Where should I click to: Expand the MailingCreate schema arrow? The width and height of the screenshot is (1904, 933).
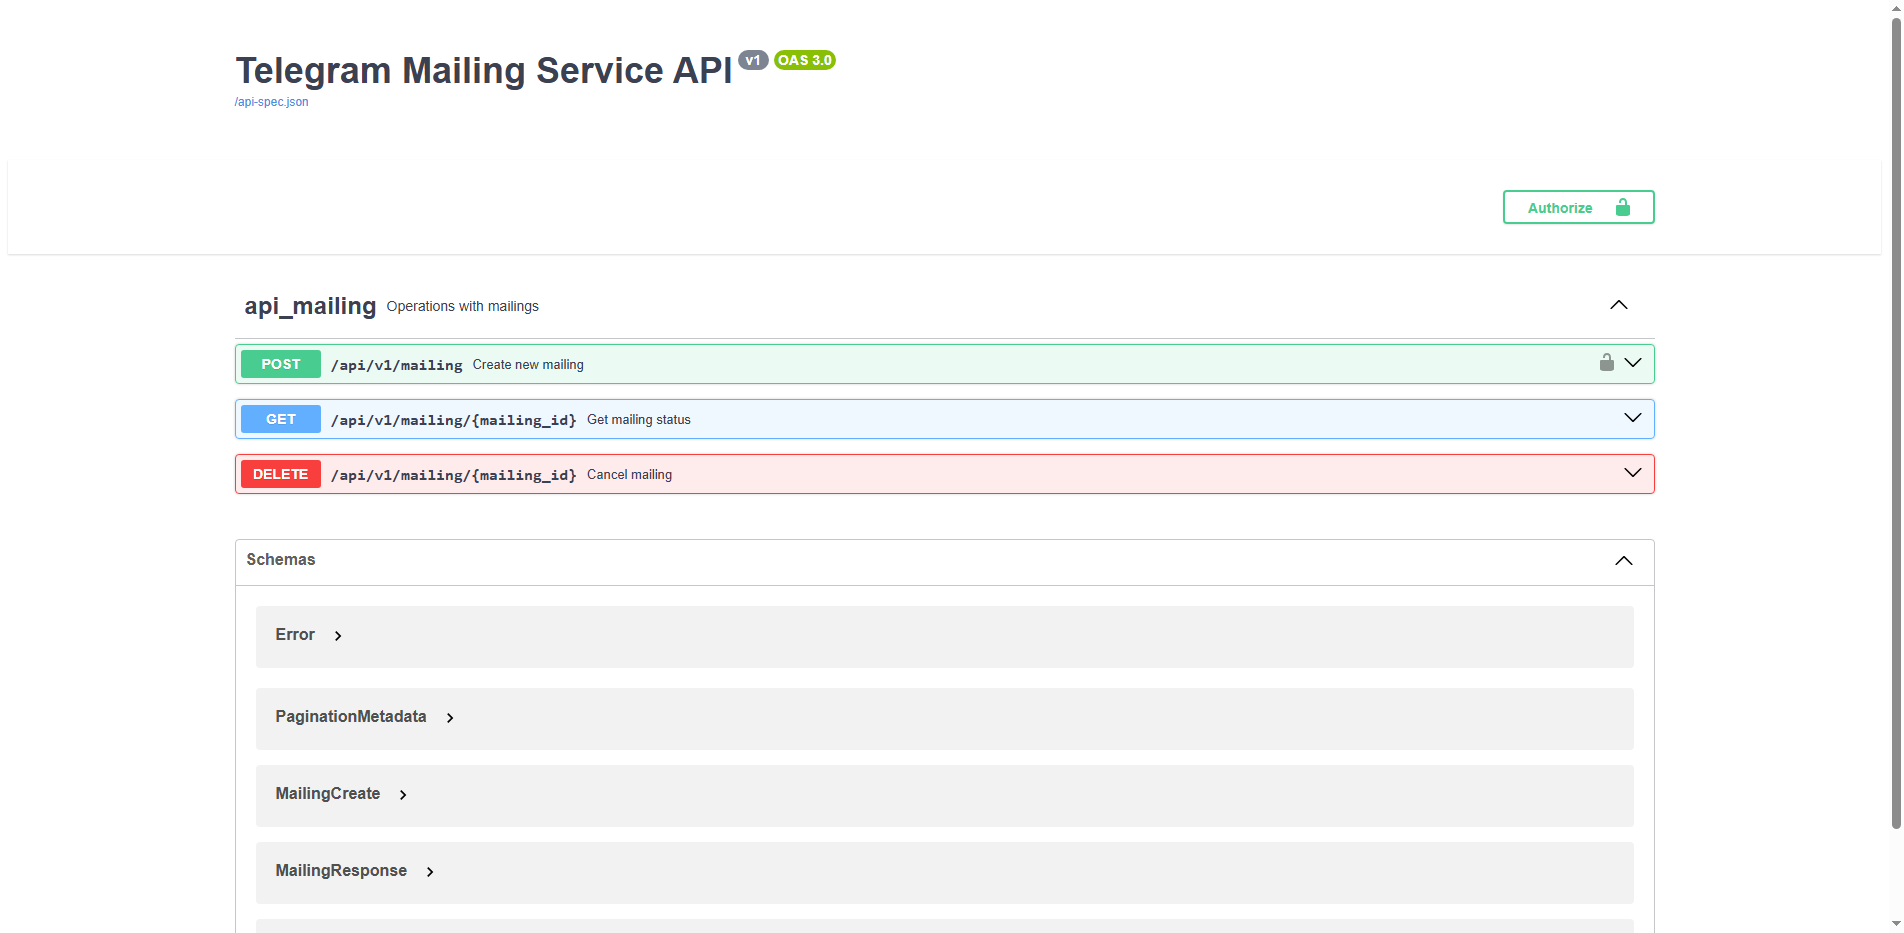(403, 795)
